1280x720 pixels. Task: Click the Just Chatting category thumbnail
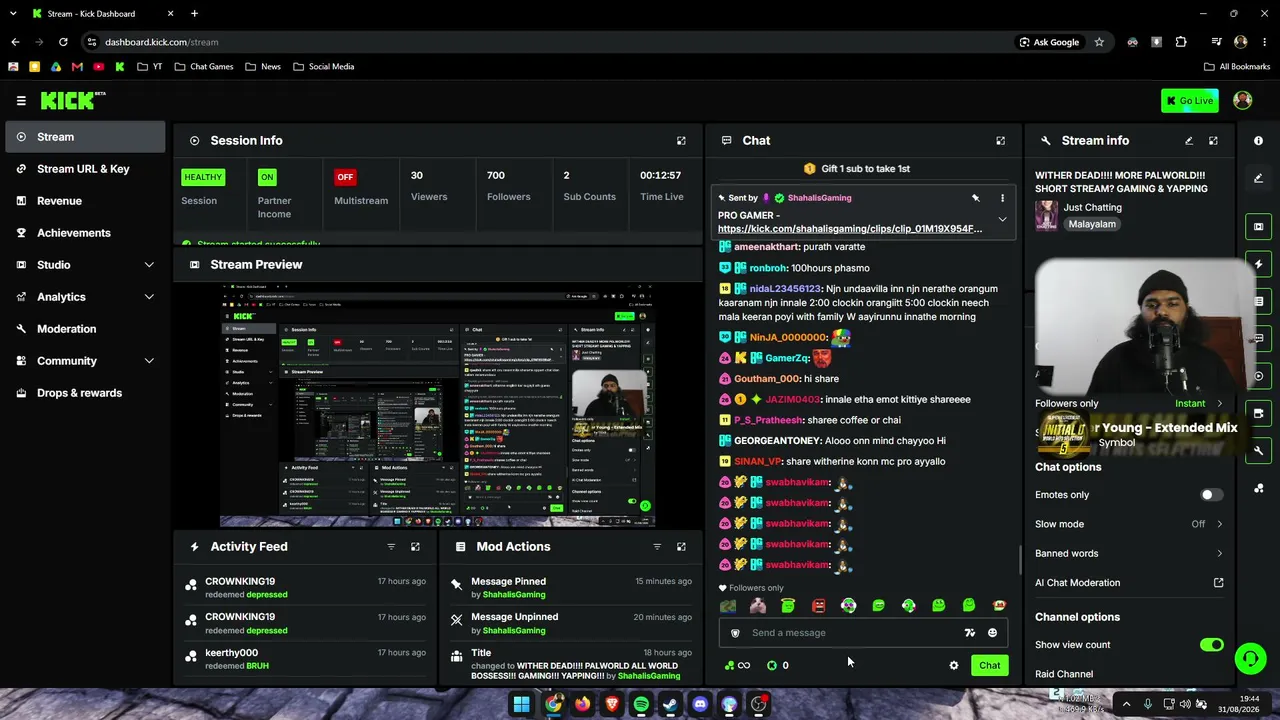click(x=1047, y=216)
